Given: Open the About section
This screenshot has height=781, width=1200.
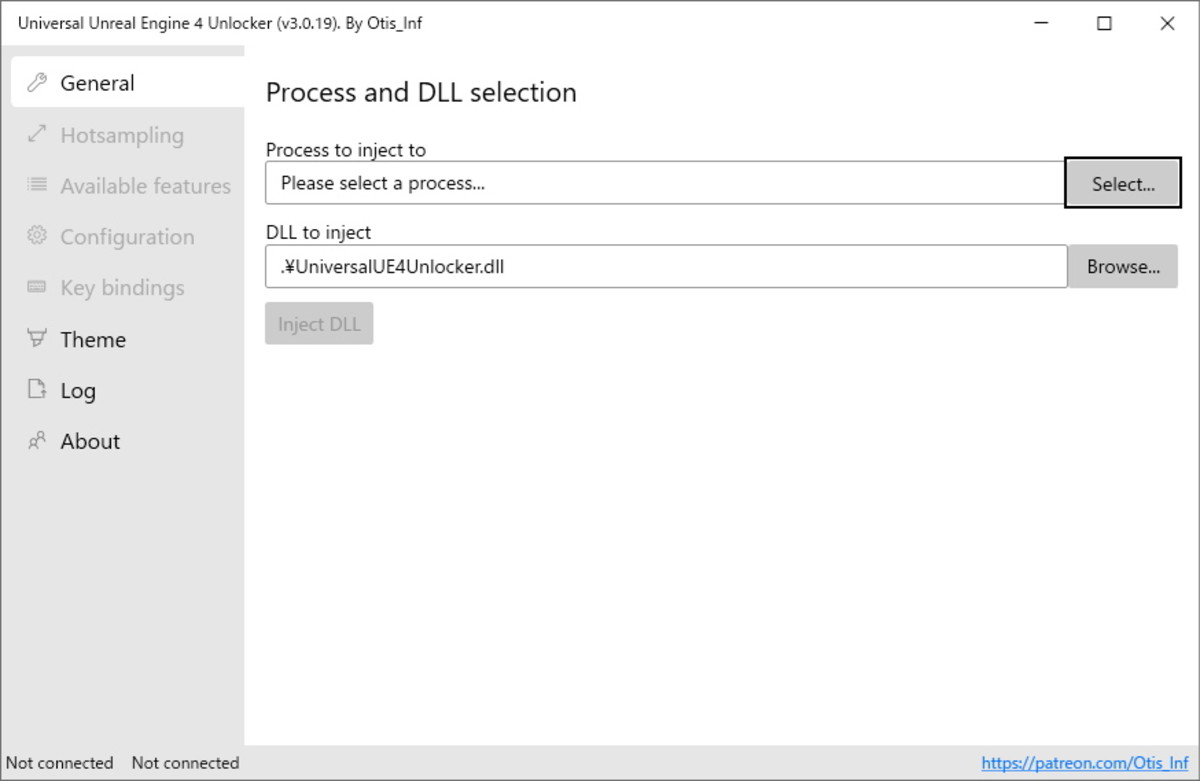Looking at the screenshot, I should [x=90, y=441].
